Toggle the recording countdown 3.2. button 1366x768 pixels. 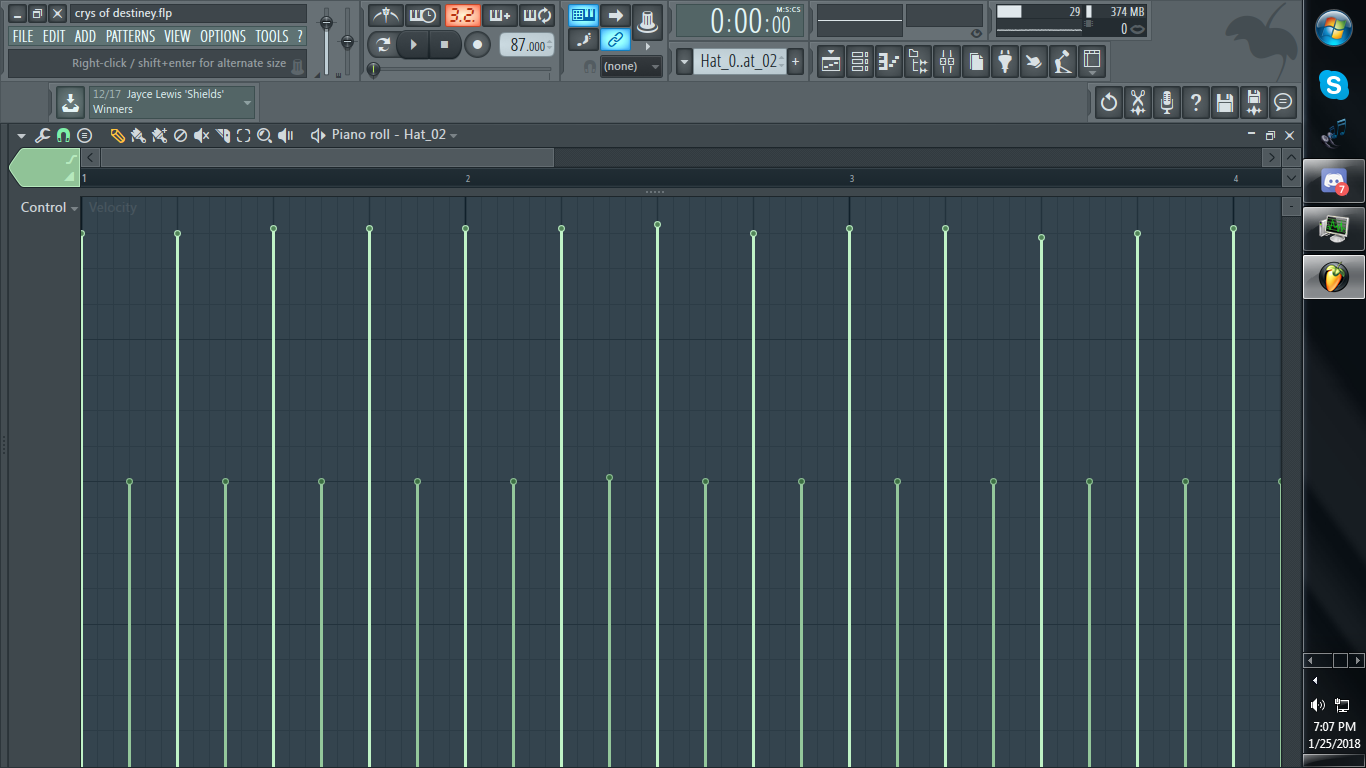pyautogui.click(x=462, y=15)
